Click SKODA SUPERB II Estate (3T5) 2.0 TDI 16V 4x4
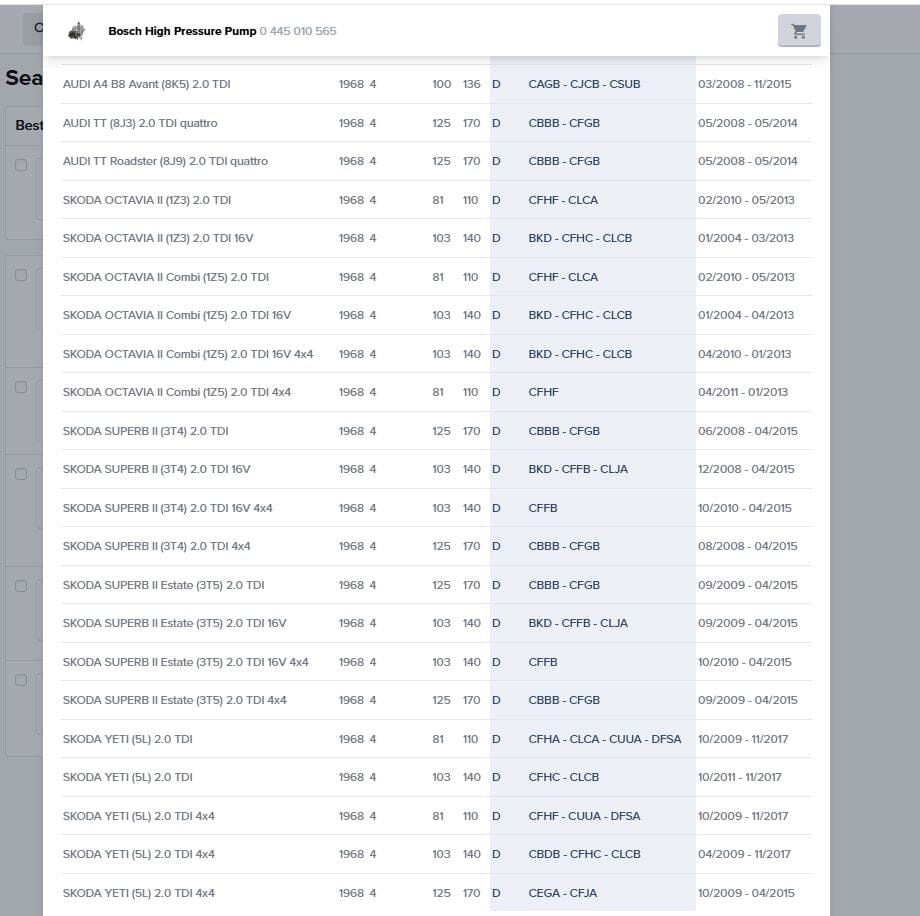Image resolution: width=920 pixels, height=916 pixels. click(185, 662)
